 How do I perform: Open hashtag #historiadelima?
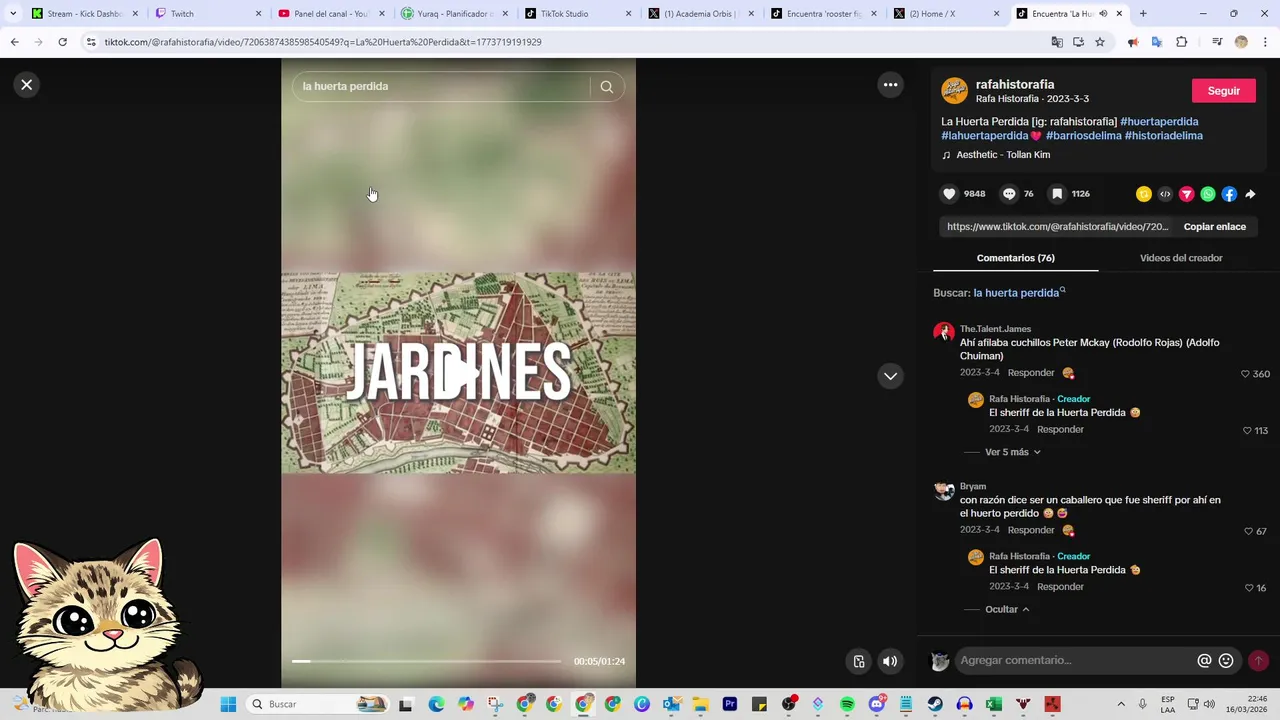1163,135
